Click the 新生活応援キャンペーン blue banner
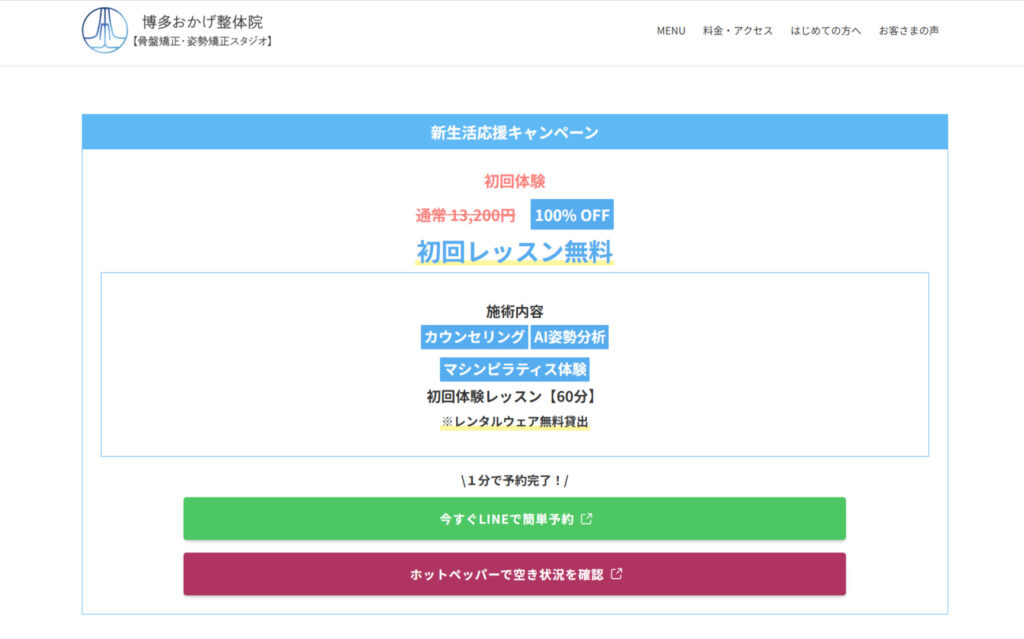 point(514,132)
